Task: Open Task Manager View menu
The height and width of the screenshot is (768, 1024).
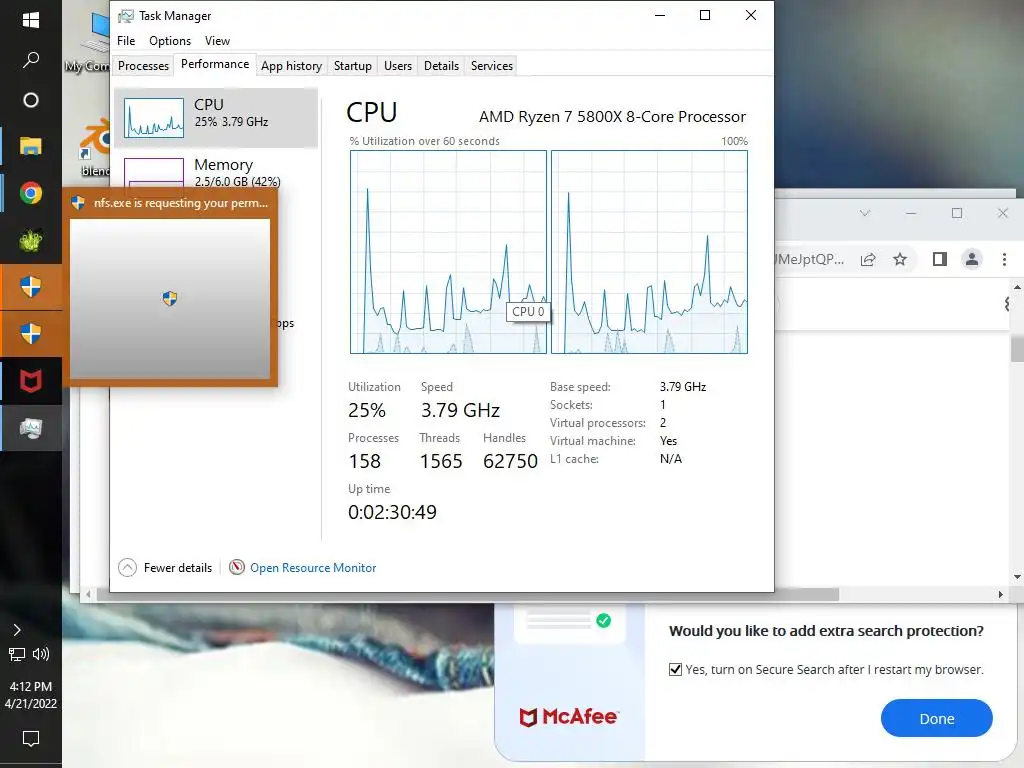Action: (x=217, y=40)
